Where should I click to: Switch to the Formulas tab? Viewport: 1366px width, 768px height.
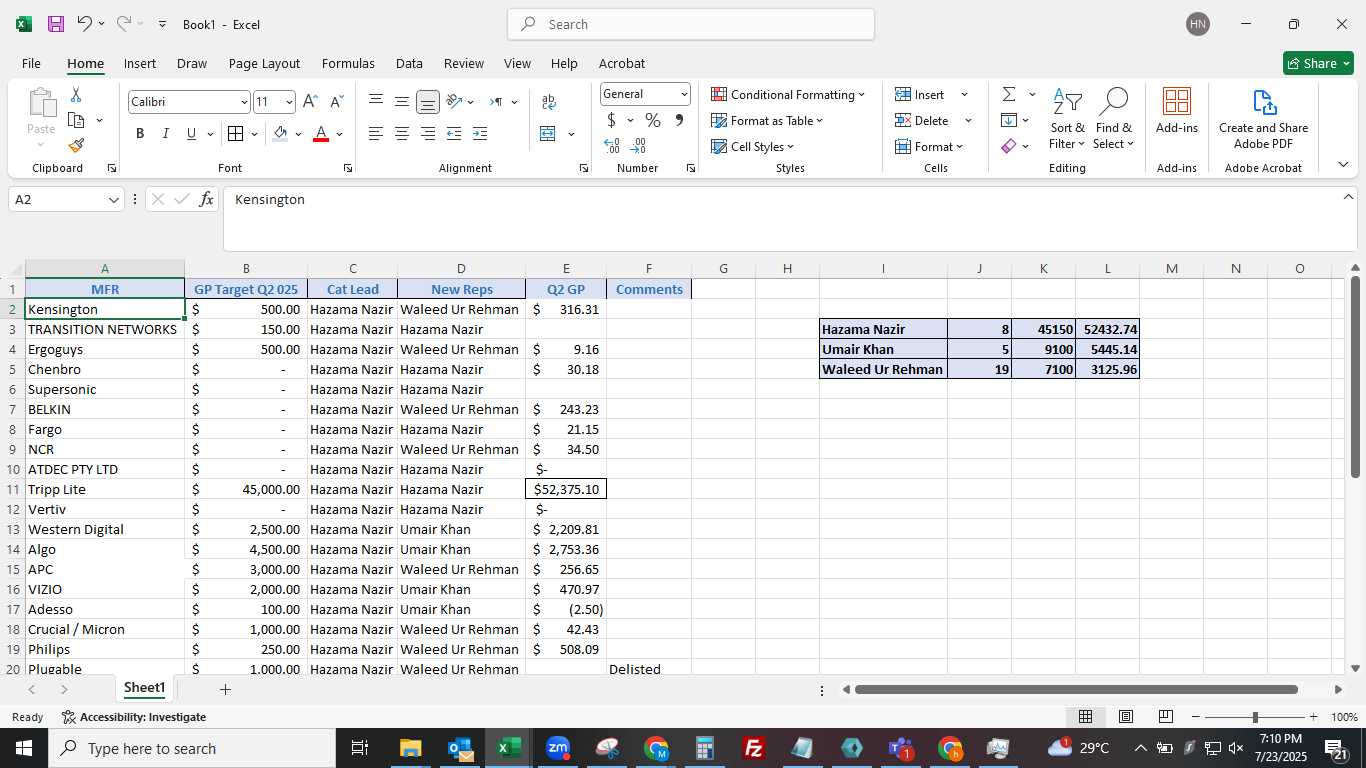click(348, 63)
